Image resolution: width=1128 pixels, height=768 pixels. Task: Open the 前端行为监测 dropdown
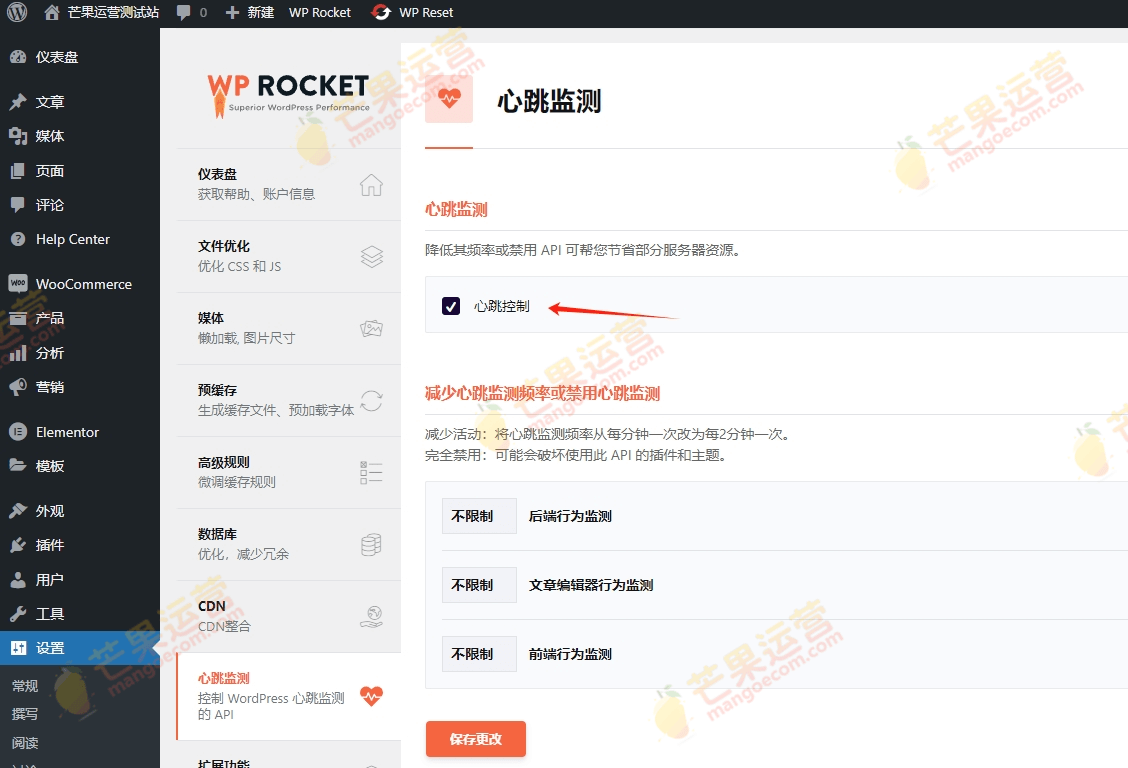coord(479,654)
